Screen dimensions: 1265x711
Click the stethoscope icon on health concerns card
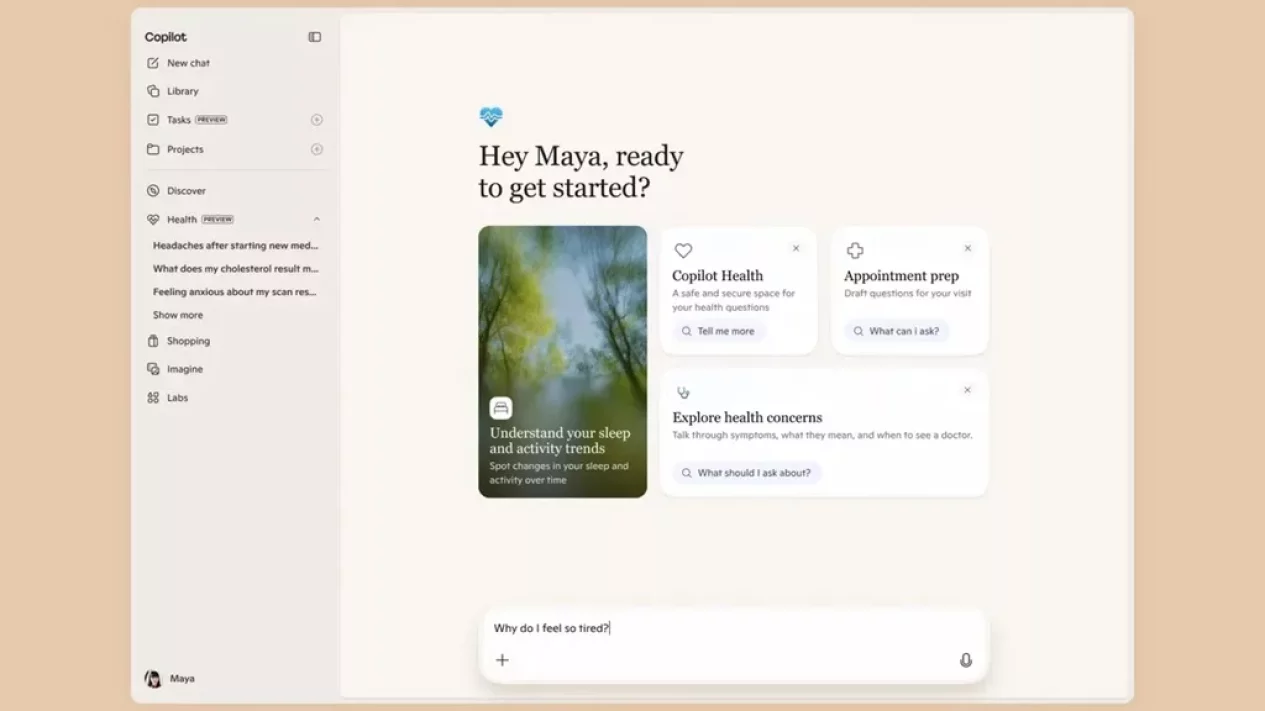coord(683,393)
